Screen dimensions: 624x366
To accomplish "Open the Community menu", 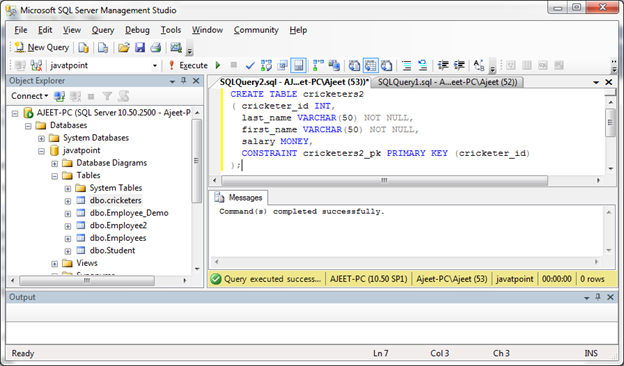I will [x=256, y=30].
